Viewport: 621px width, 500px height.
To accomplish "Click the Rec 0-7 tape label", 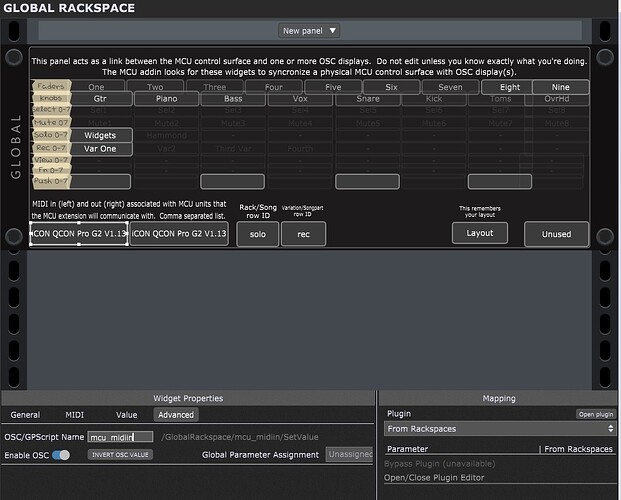I will pyautogui.click(x=51, y=148).
